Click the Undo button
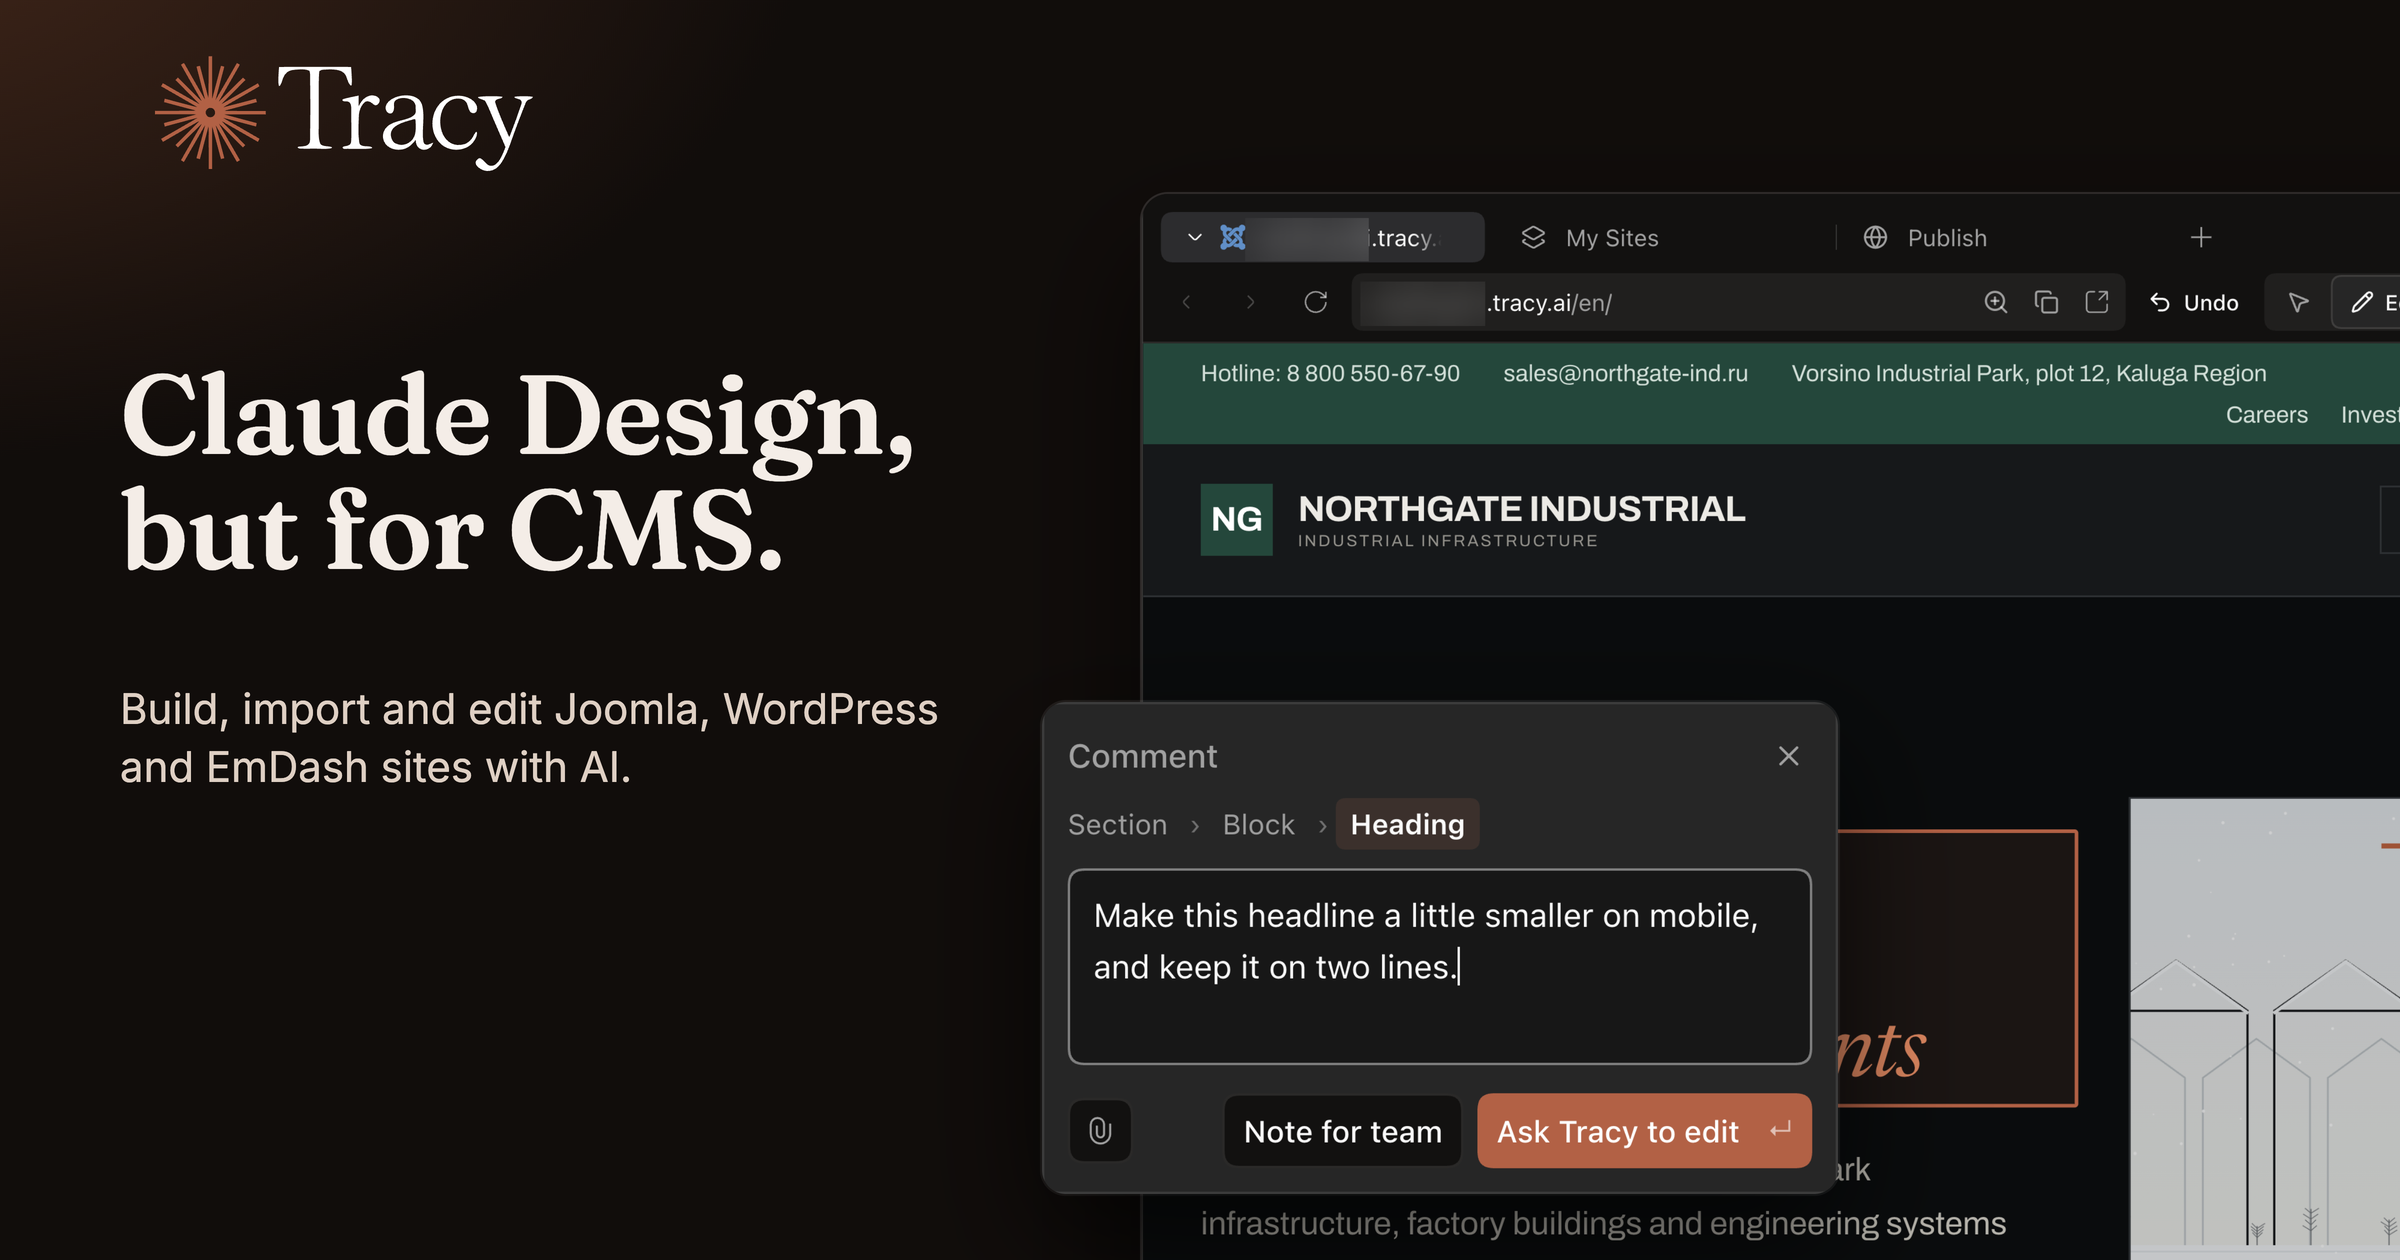2400x1260 pixels. [2194, 303]
